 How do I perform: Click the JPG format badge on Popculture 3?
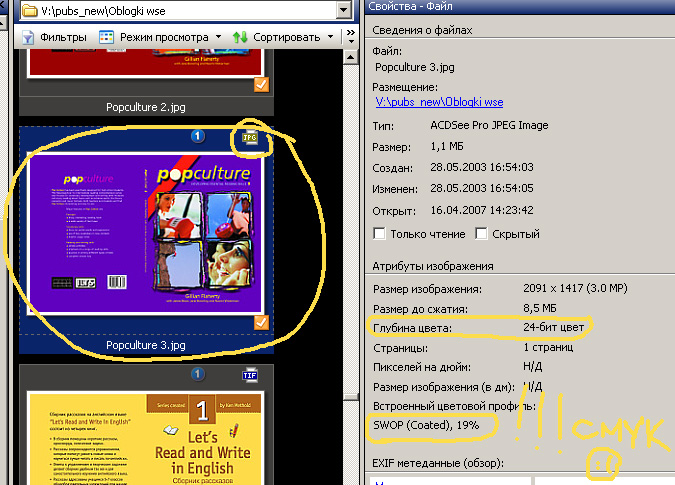(250, 138)
